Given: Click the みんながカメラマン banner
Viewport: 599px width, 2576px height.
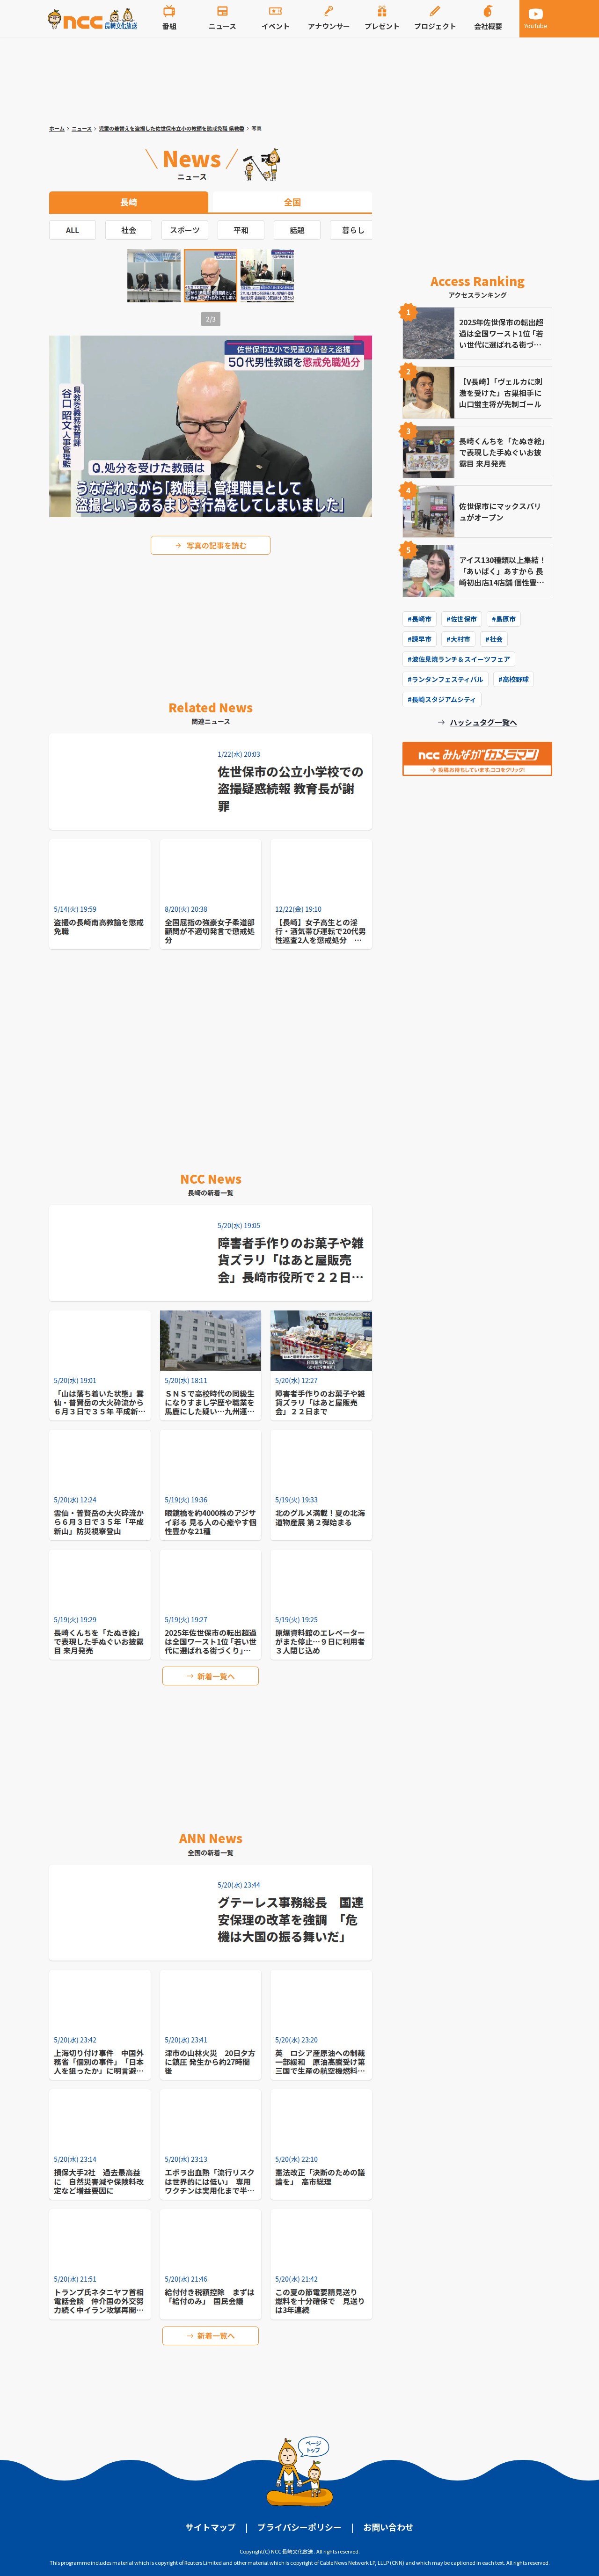Looking at the screenshot, I should pos(477,759).
